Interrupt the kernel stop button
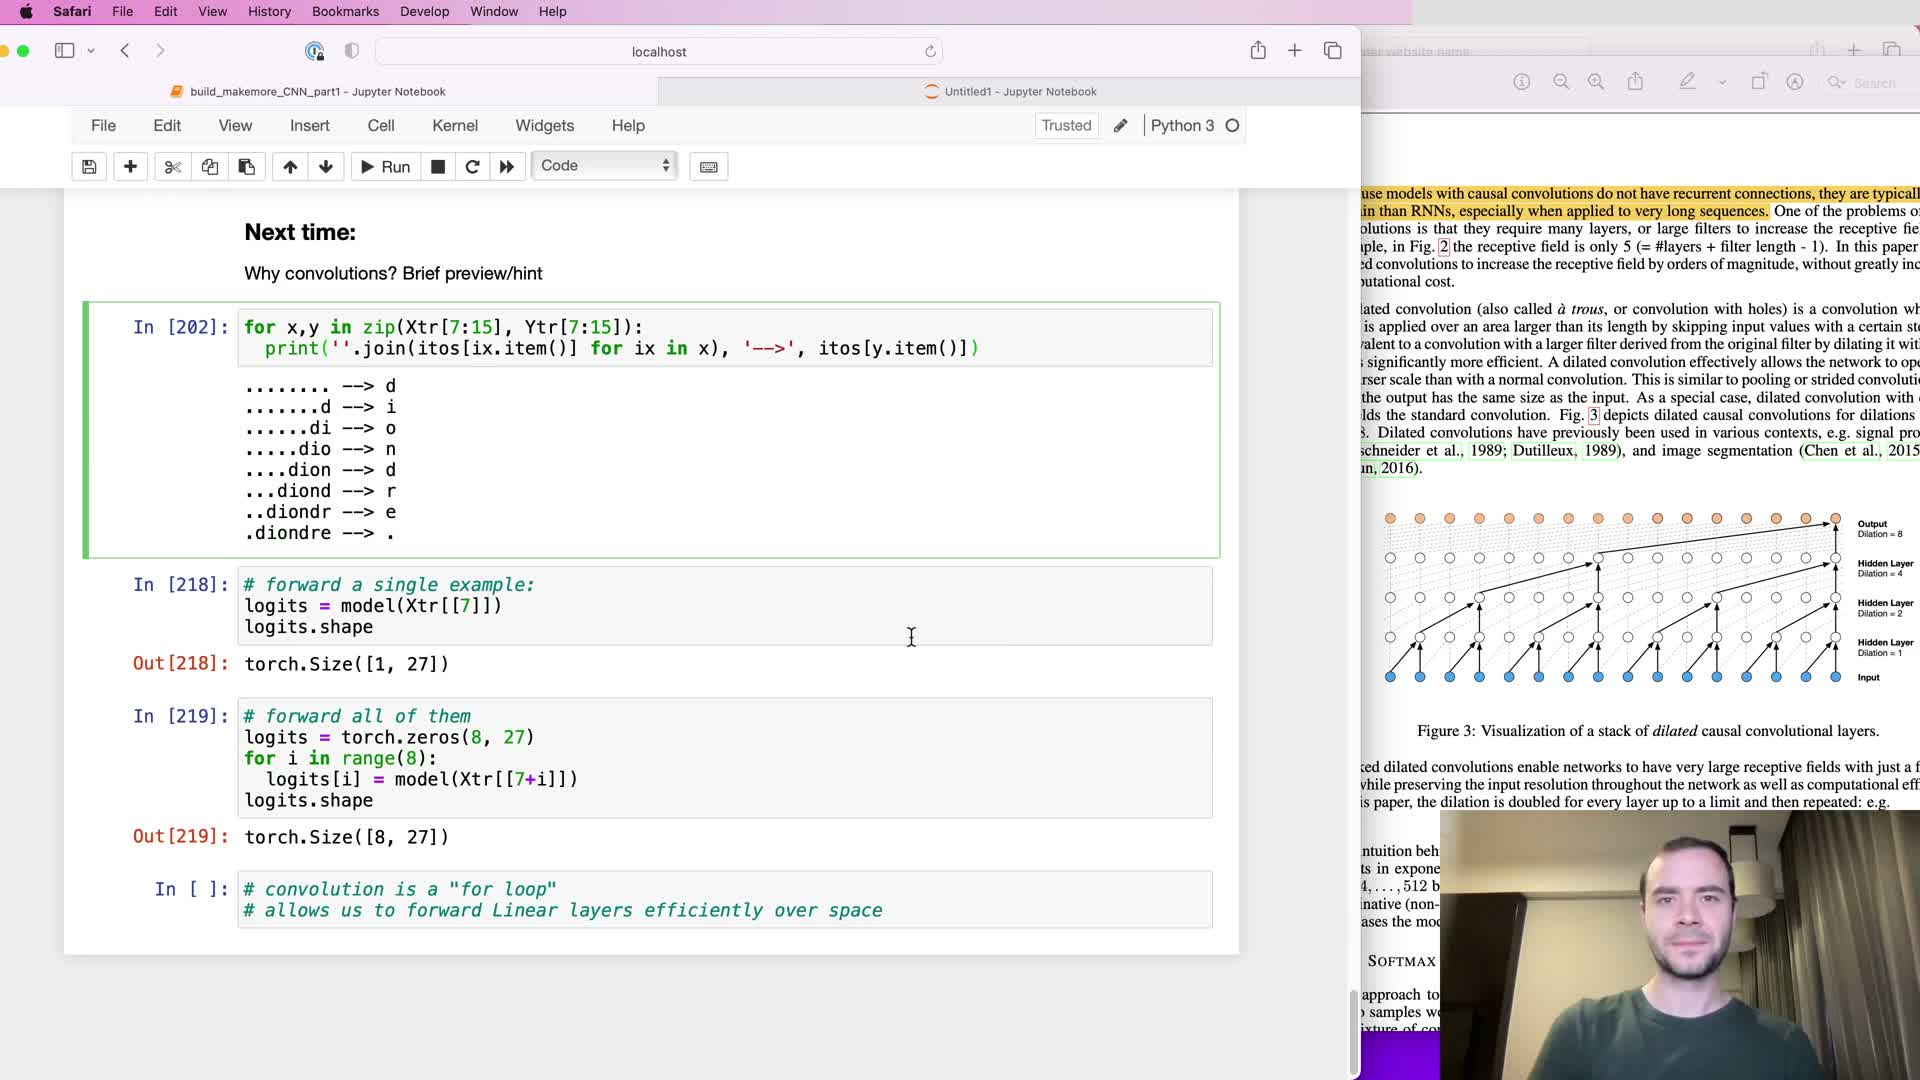 tap(437, 167)
